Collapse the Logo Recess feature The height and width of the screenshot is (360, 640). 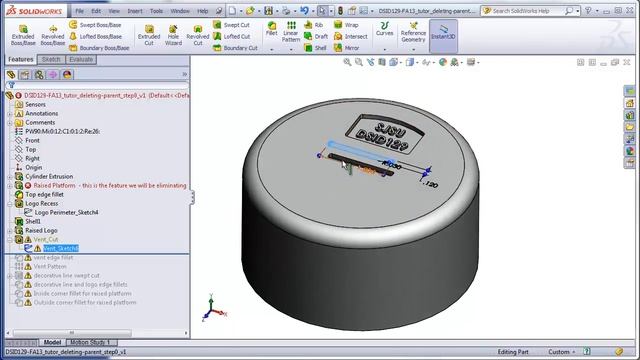tap(10, 204)
